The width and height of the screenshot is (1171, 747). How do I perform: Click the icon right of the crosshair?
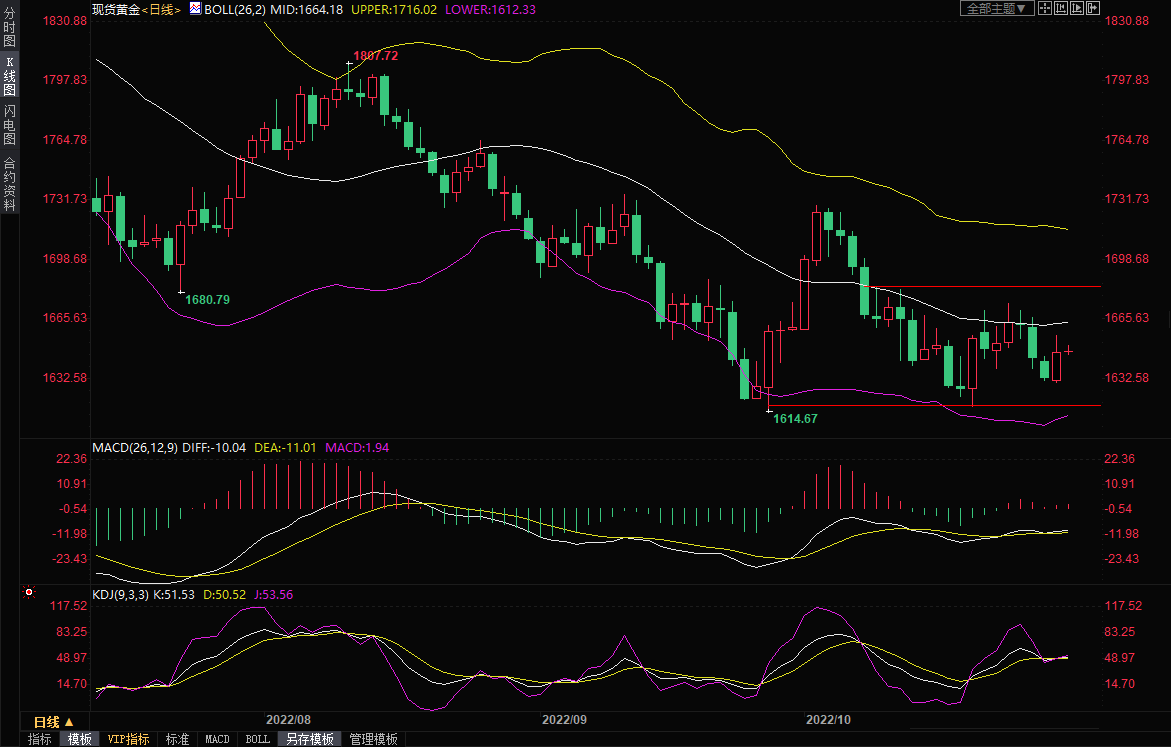(1061, 8)
